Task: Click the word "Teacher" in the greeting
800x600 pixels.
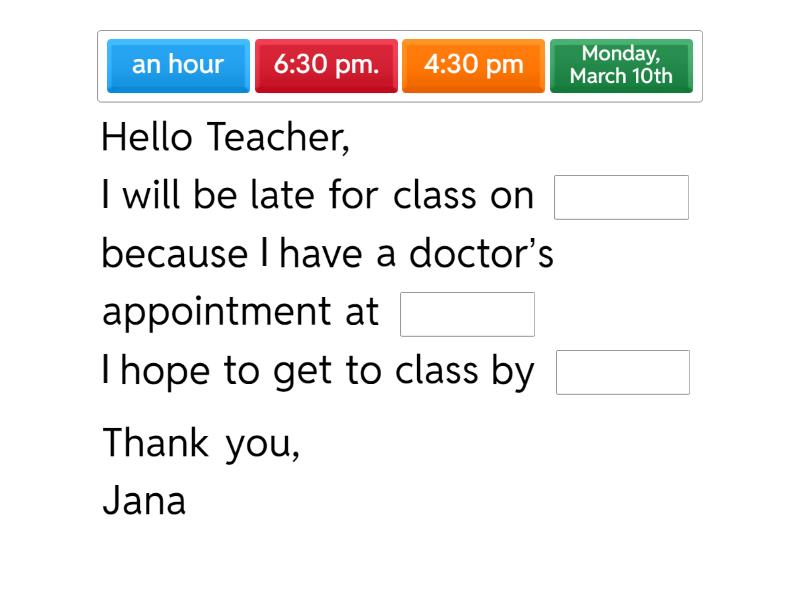Action: [x=277, y=138]
